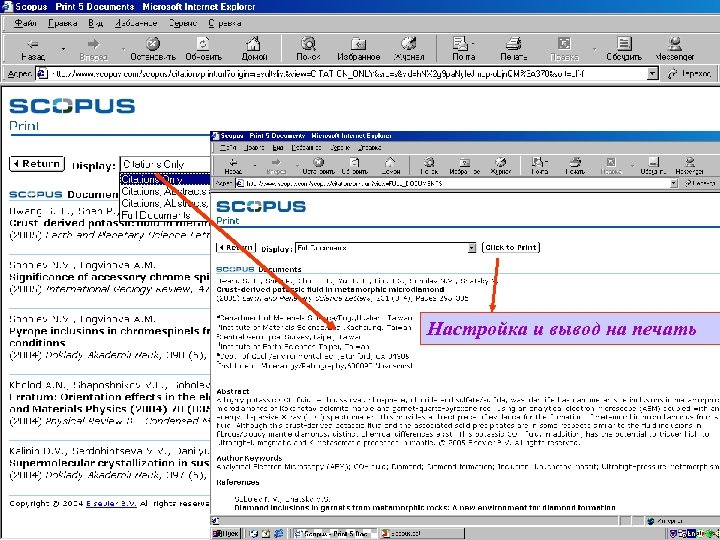Viewport: 720px width, 540px height.
Task: Click Start (Пуск) button on taskbar
Action: [226, 534]
